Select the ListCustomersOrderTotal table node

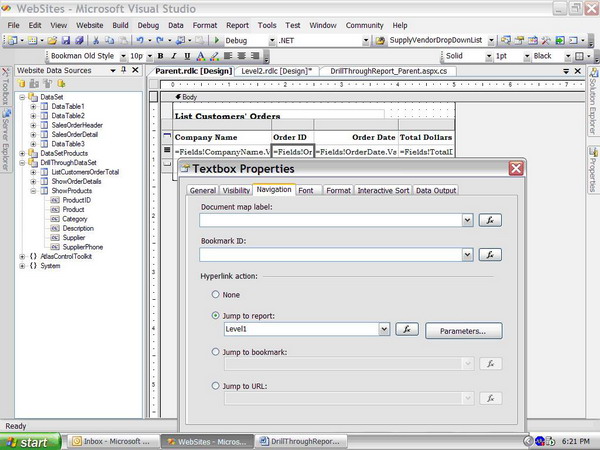(x=85, y=172)
